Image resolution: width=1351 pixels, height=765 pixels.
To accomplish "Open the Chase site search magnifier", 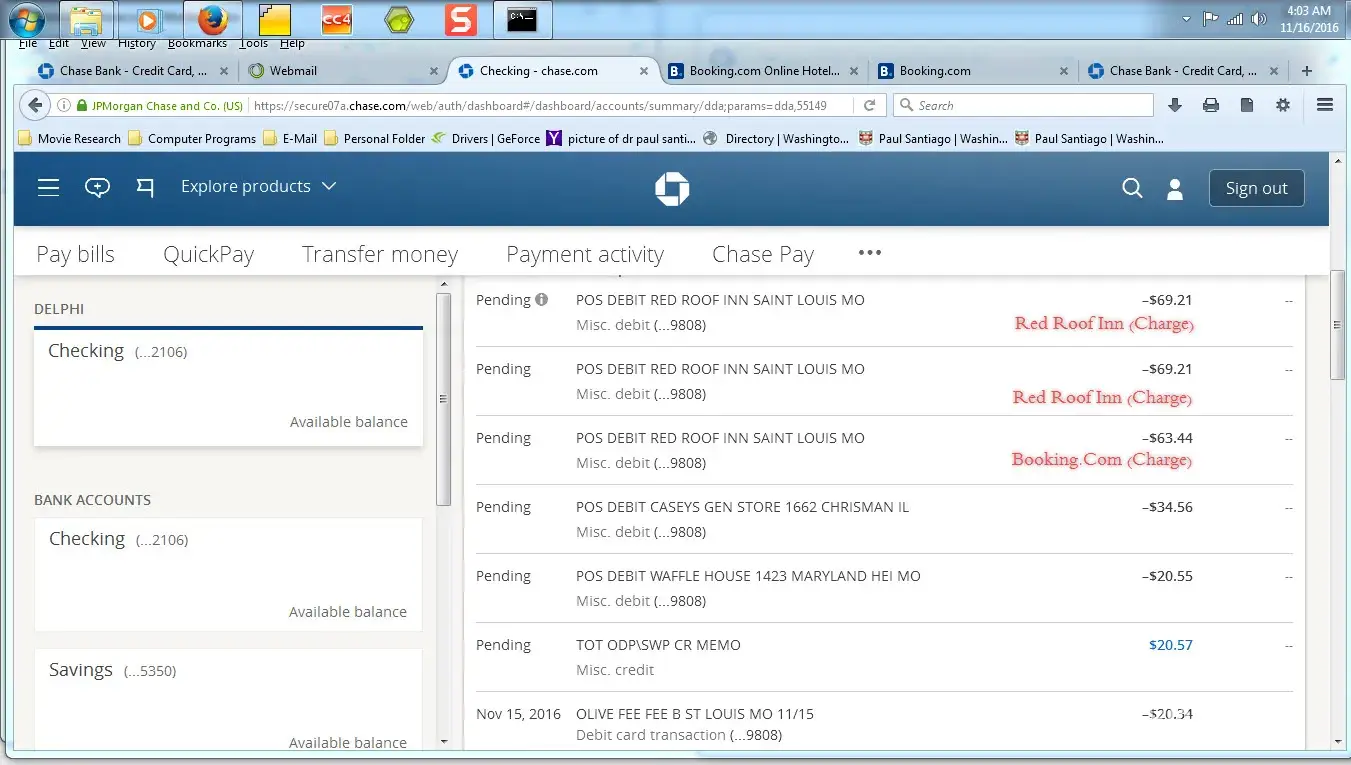I will pyautogui.click(x=1132, y=188).
